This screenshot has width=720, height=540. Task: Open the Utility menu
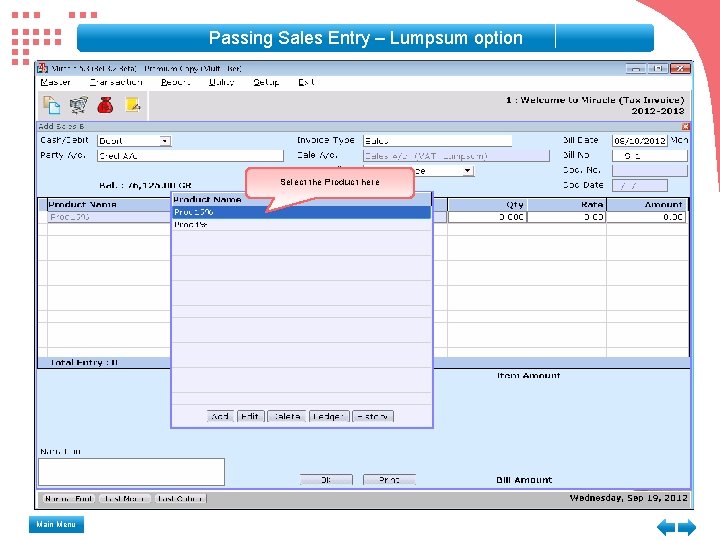coord(222,82)
